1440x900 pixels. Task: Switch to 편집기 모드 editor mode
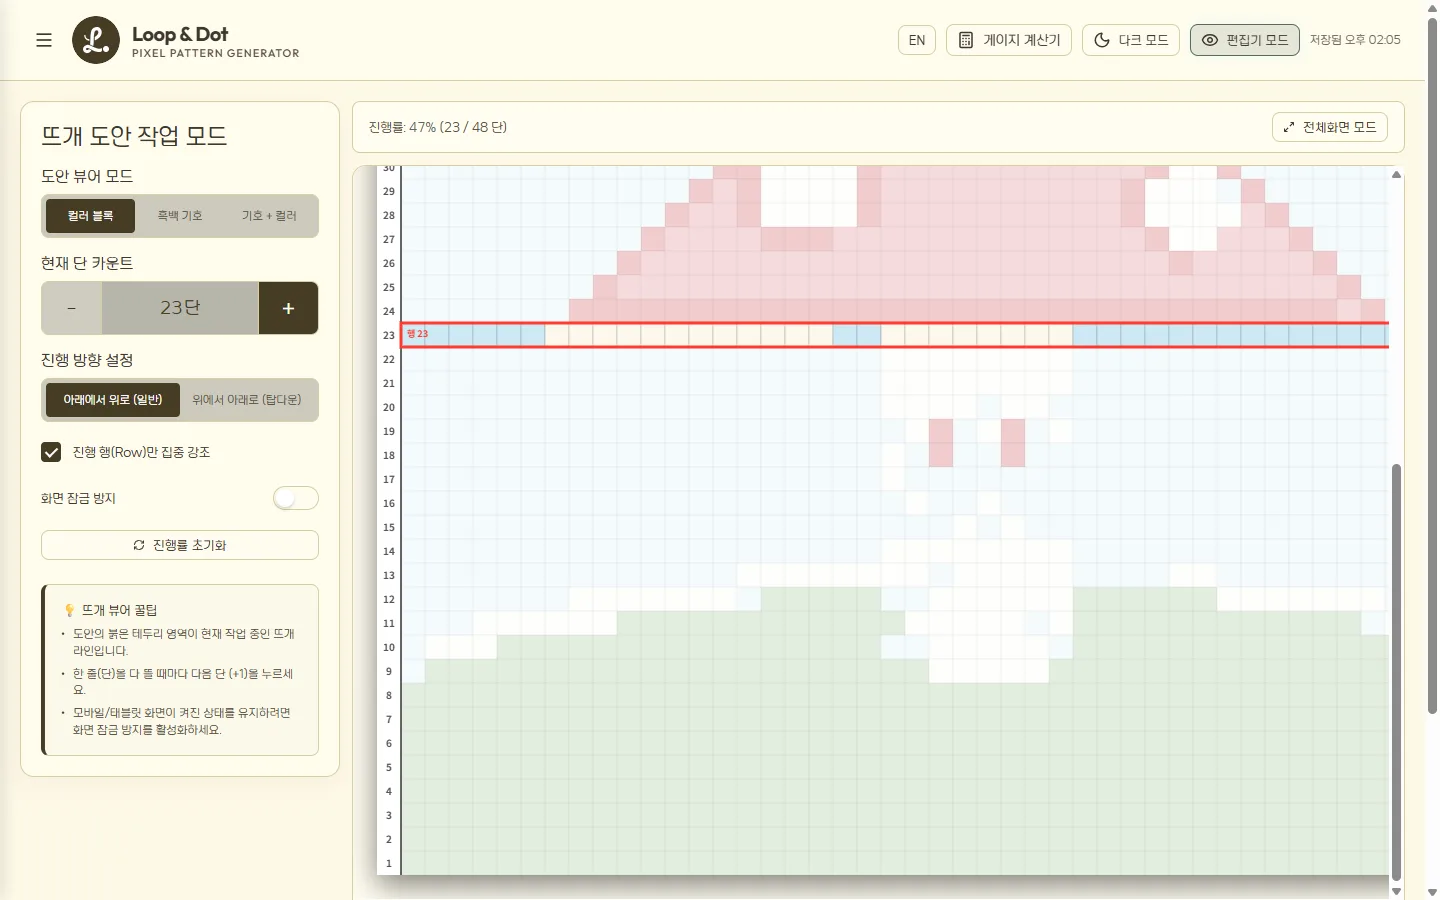point(1245,40)
